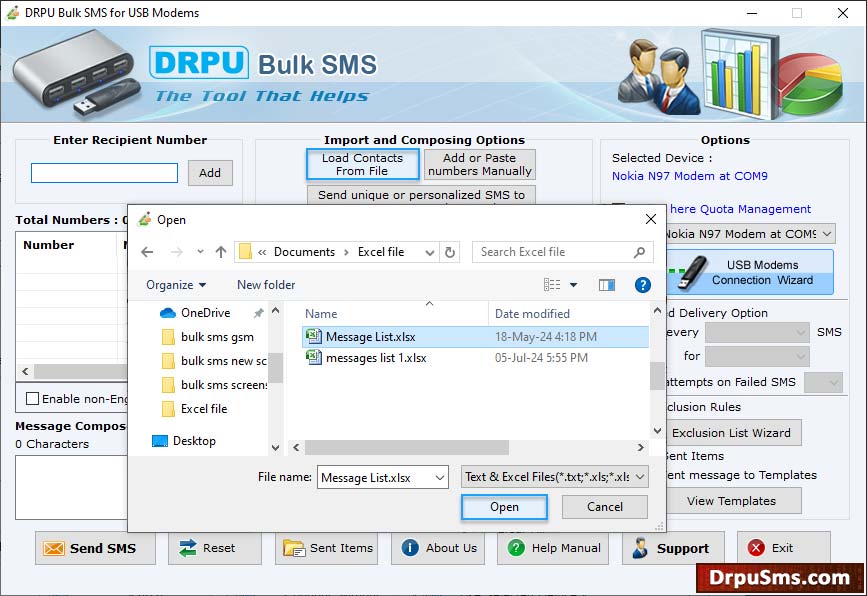Open delivery 'for' duration dropdown
This screenshot has height=596, width=867.
coord(758,356)
